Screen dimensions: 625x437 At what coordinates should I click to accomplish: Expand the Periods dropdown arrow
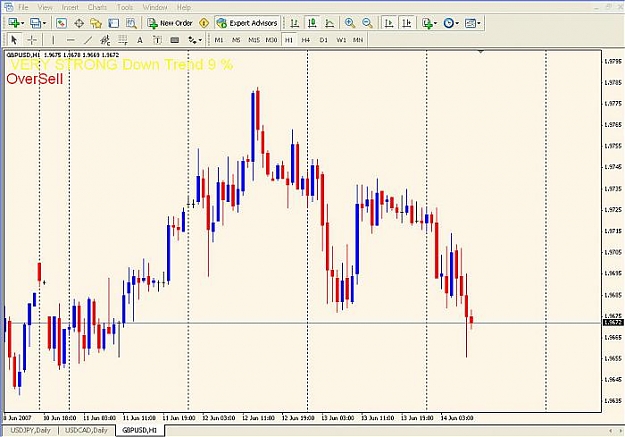click(457, 24)
